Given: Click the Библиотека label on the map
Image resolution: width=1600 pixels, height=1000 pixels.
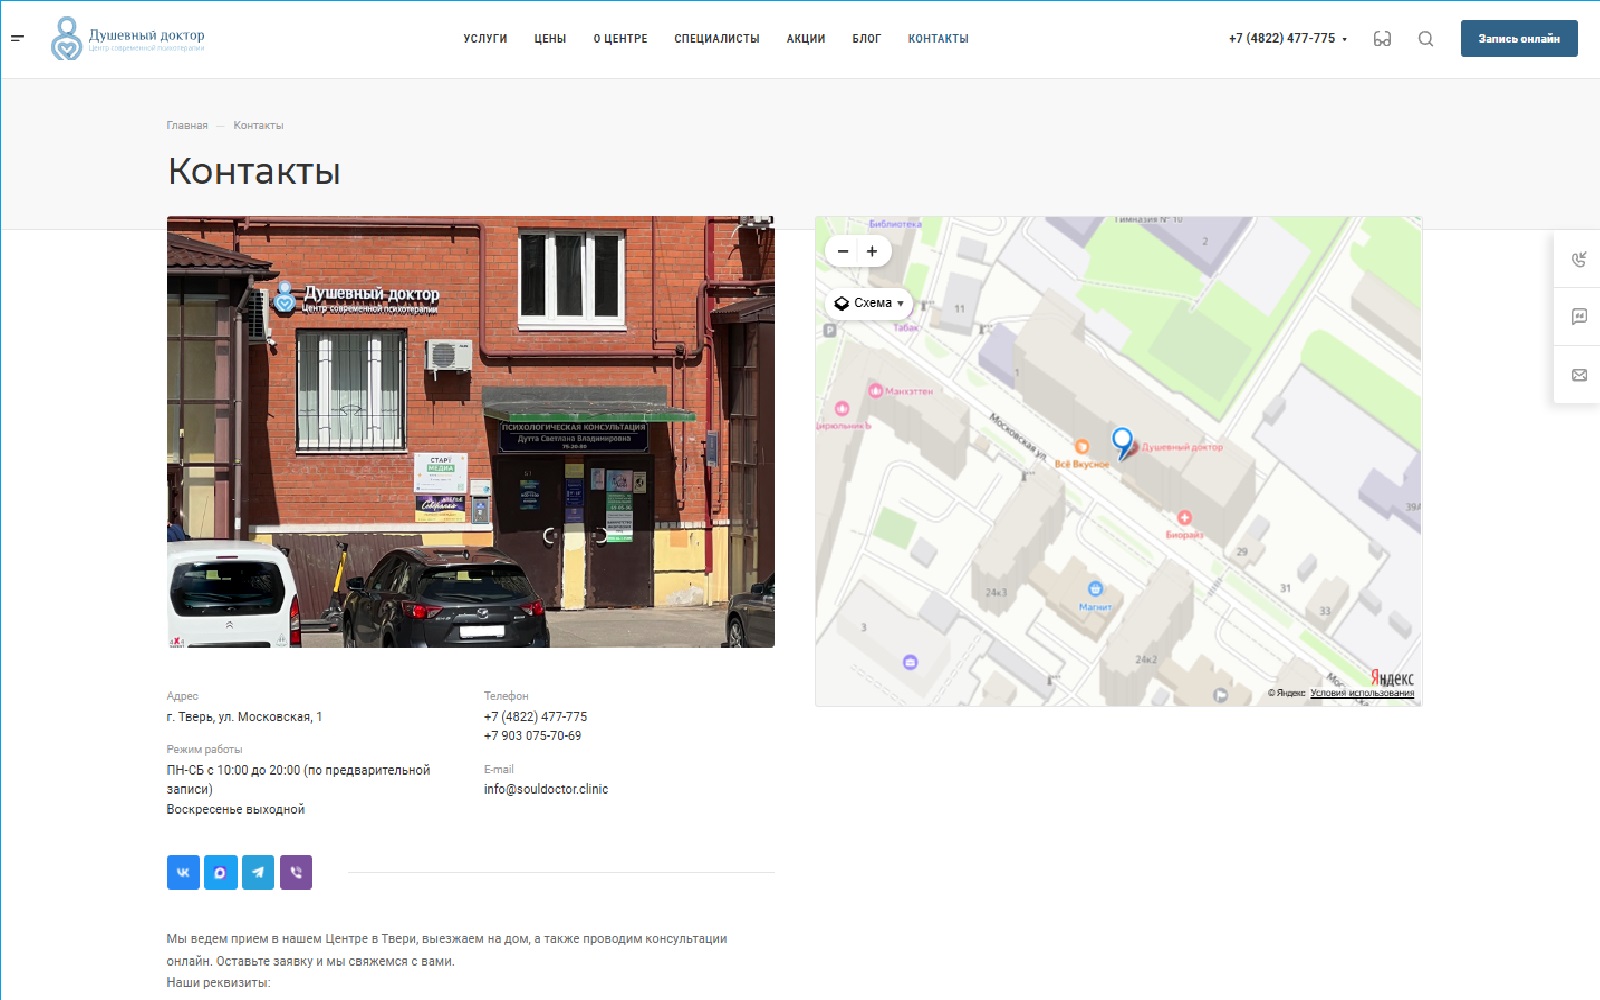Looking at the screenshot, I should [895, 224].
